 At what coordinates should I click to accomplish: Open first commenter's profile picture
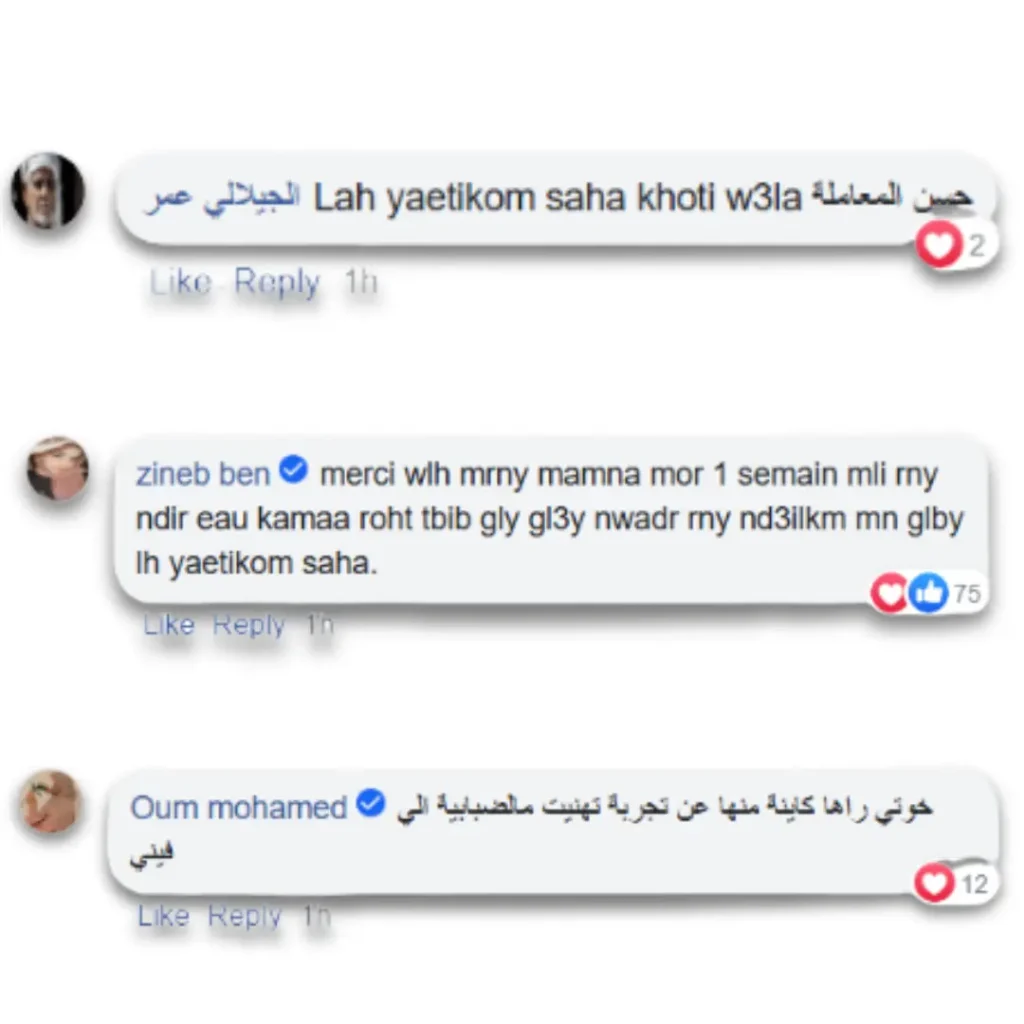pos(48,191)
